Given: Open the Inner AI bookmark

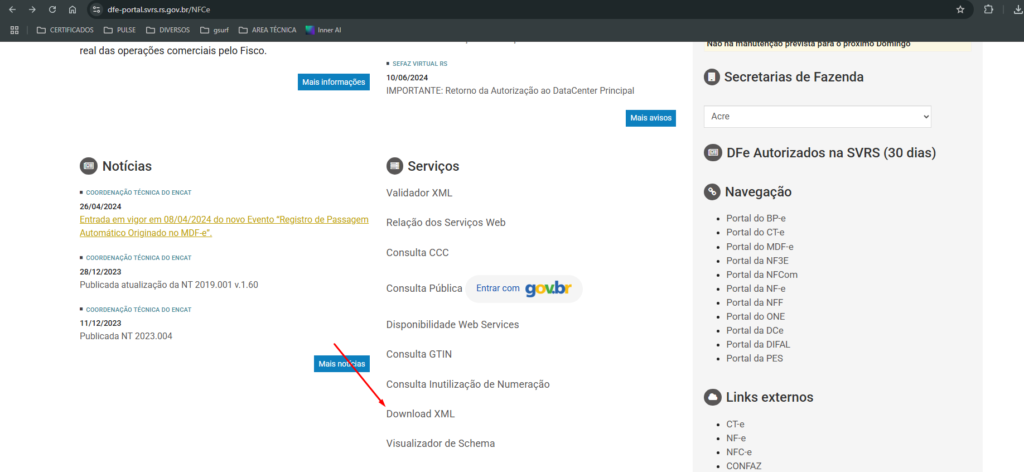Looking at the screenshot, I should (x=327, y=30).
